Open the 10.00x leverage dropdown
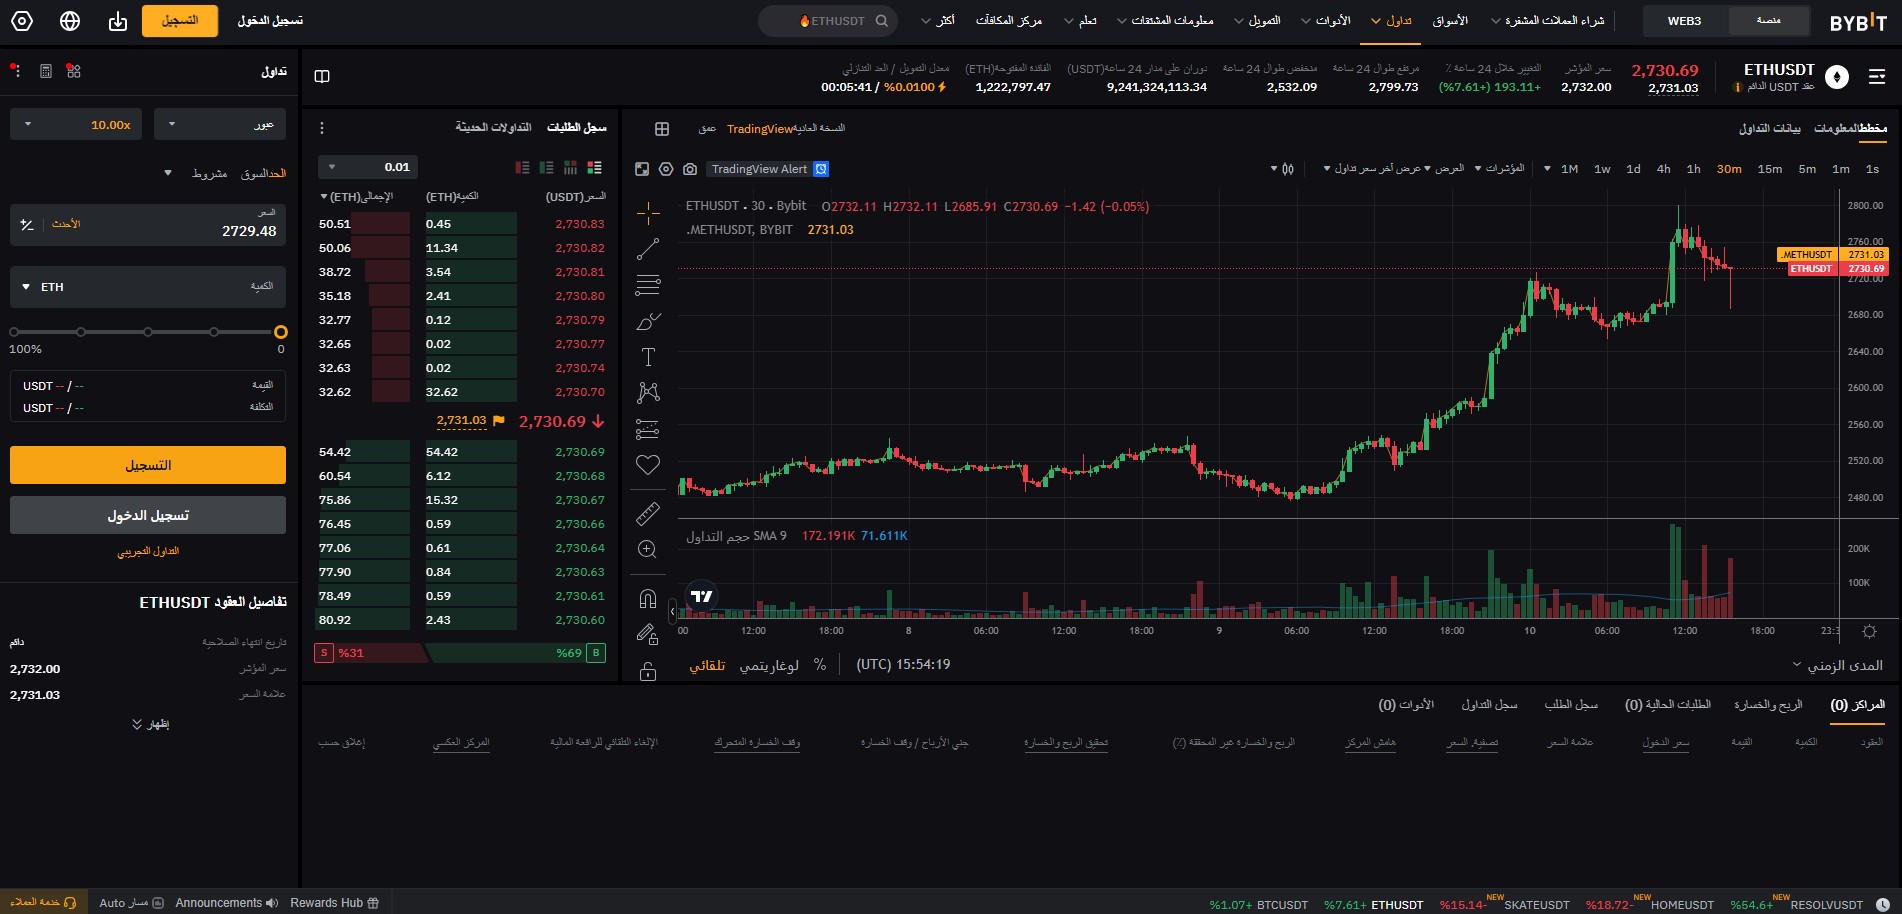 (76, 124)
